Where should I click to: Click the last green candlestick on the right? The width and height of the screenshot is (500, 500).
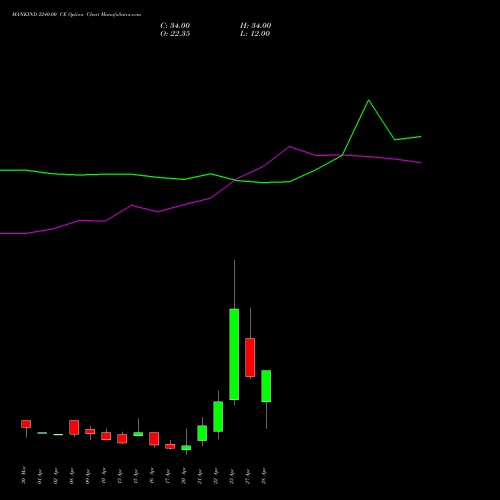266,386
